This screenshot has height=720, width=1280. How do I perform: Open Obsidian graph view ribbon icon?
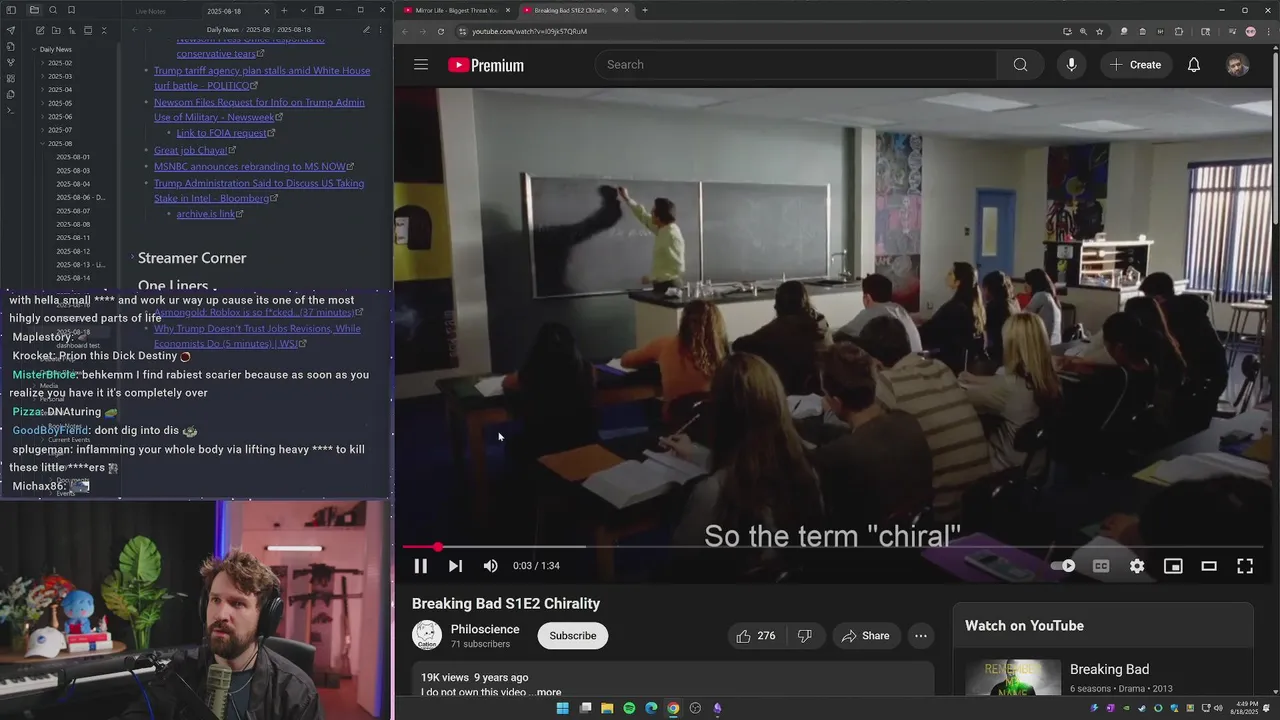coord(11,62)
